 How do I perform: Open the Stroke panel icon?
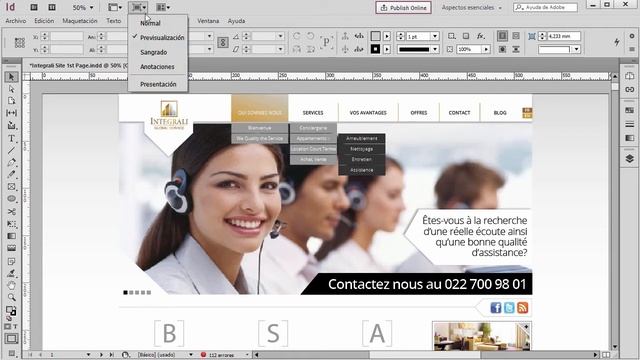(629, 124)
